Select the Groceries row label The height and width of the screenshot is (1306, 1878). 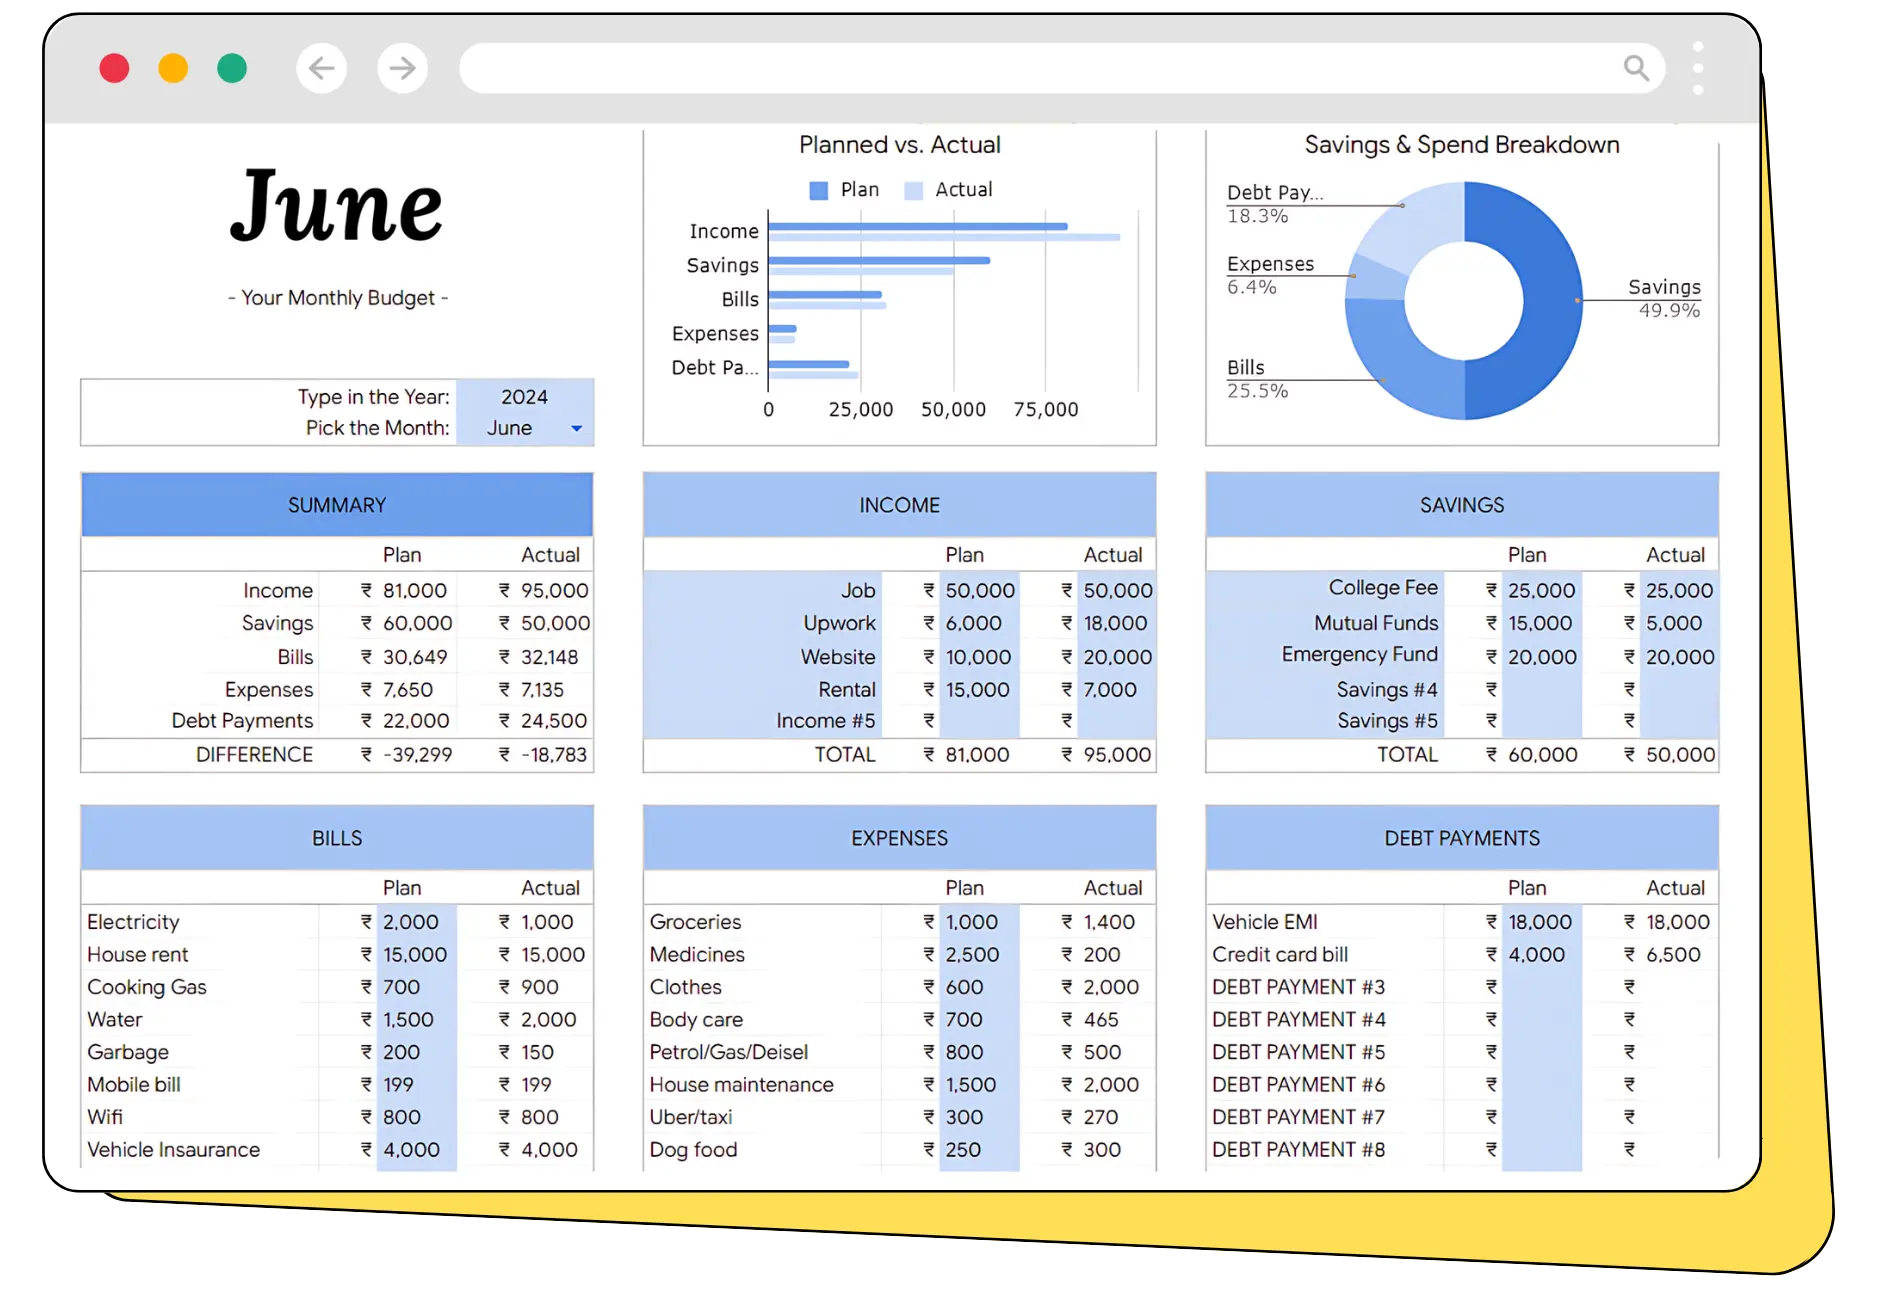696,922
